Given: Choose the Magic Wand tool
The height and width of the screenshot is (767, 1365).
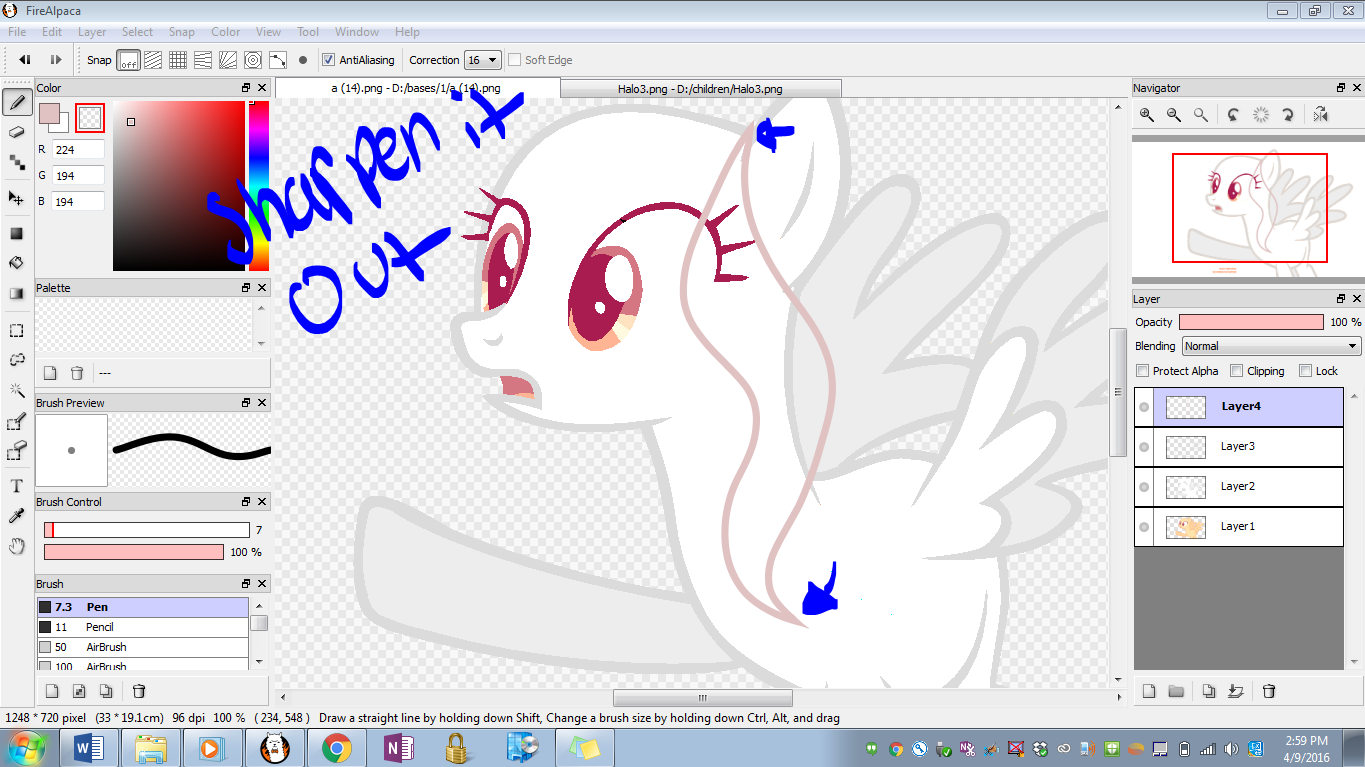Looking at the screenshot, I should [x=16, y=390].
